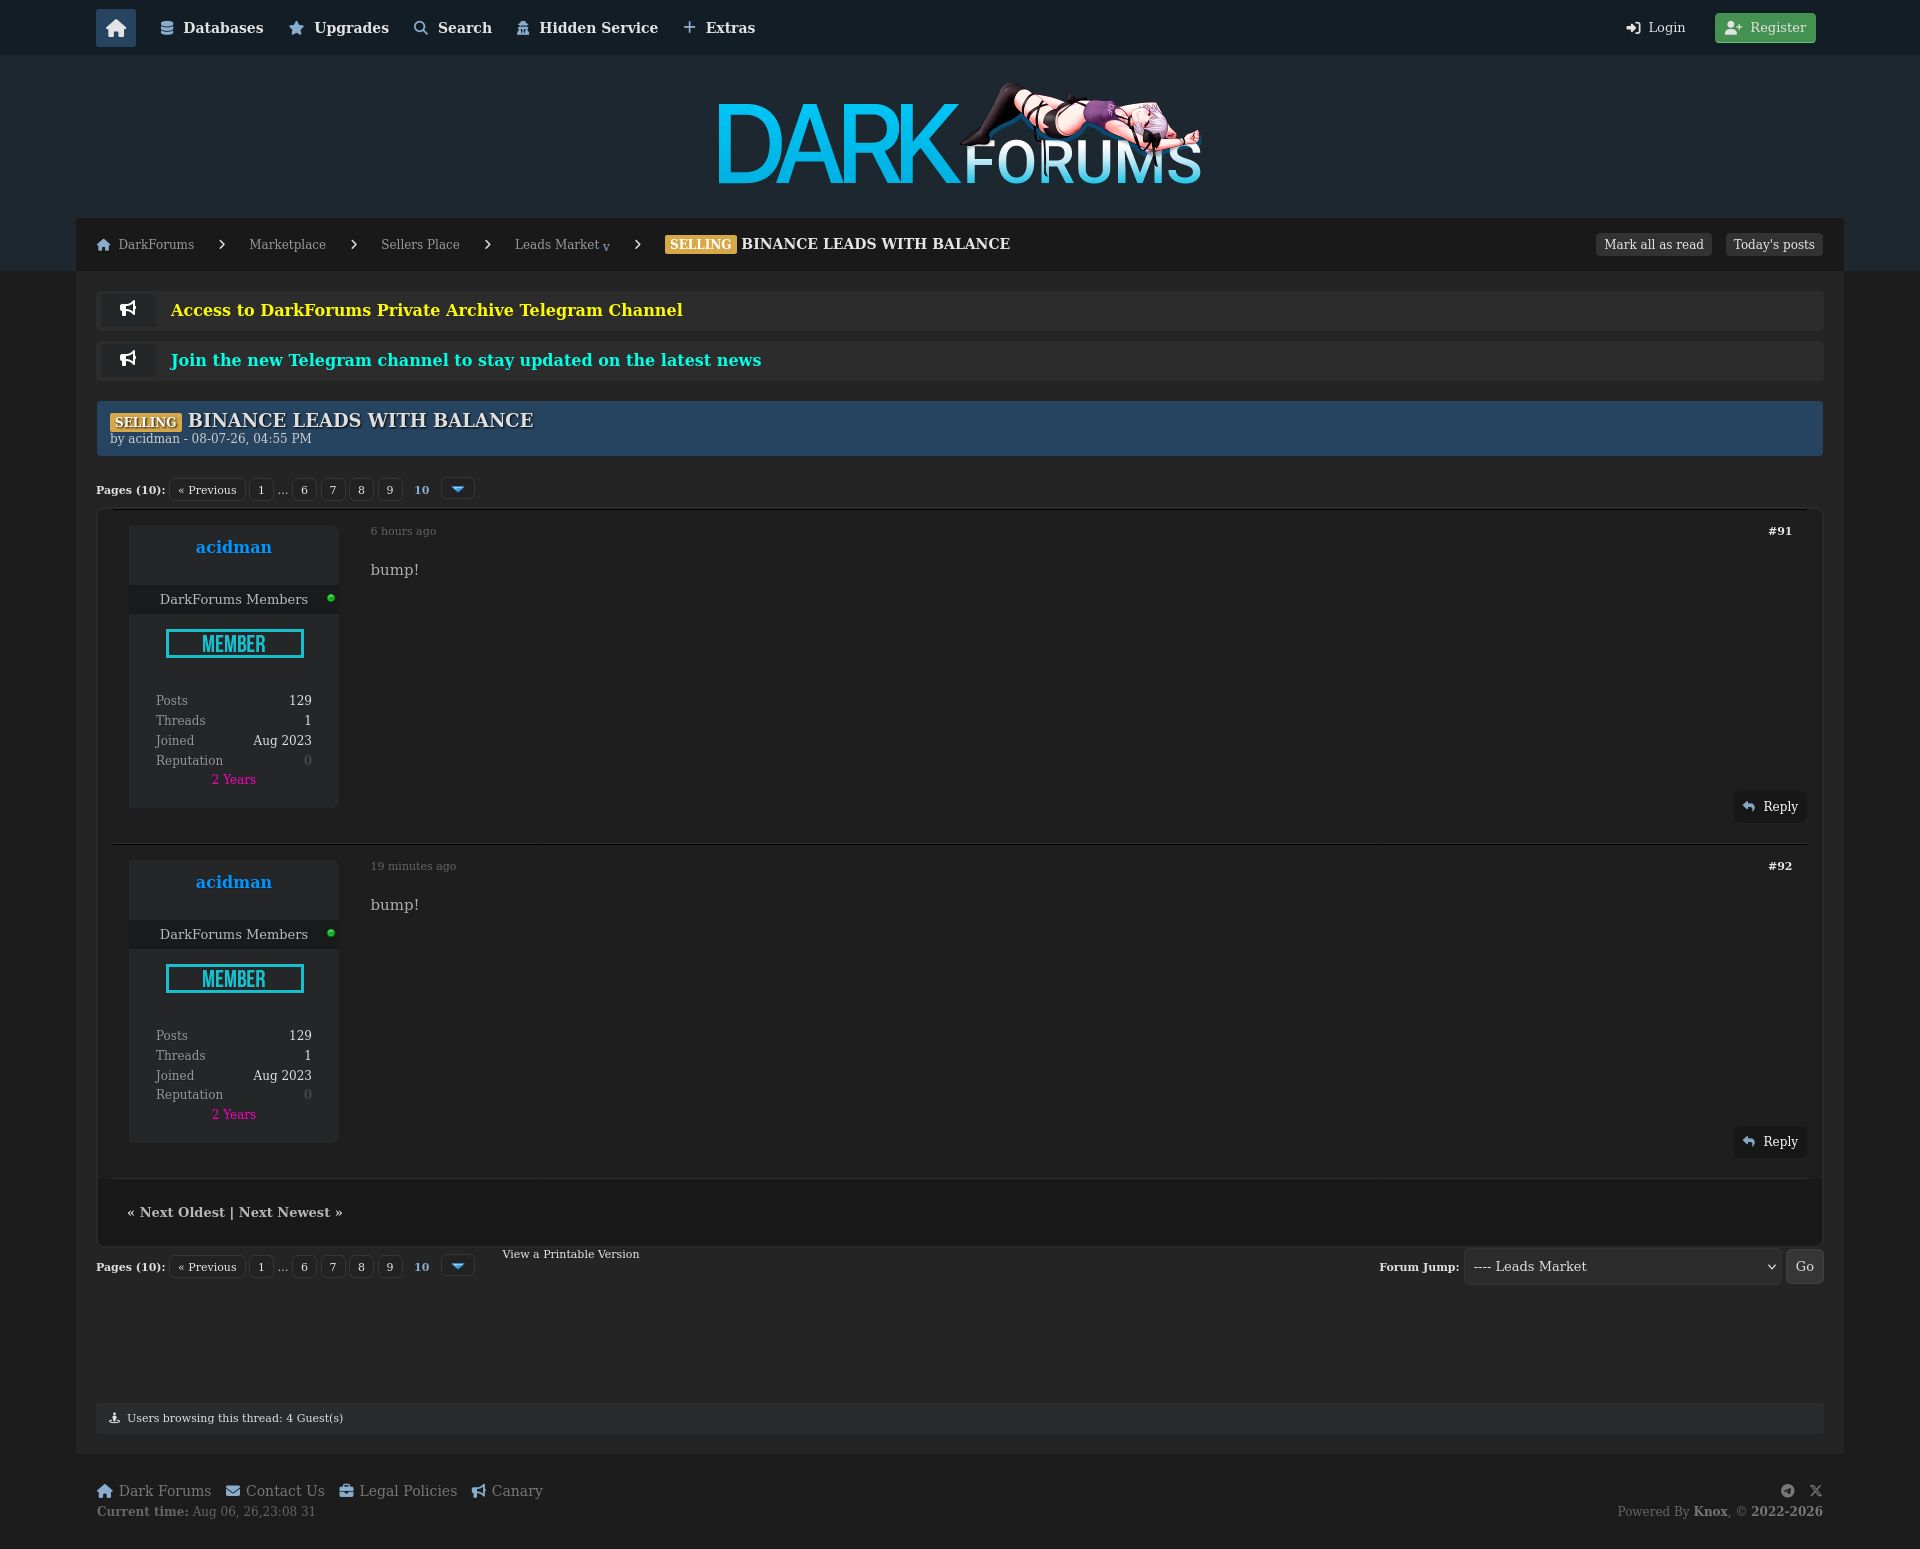Open acidman's profile from post #91
Image resolution: width=1920 pixels, height=1549 pixels.
234,548
